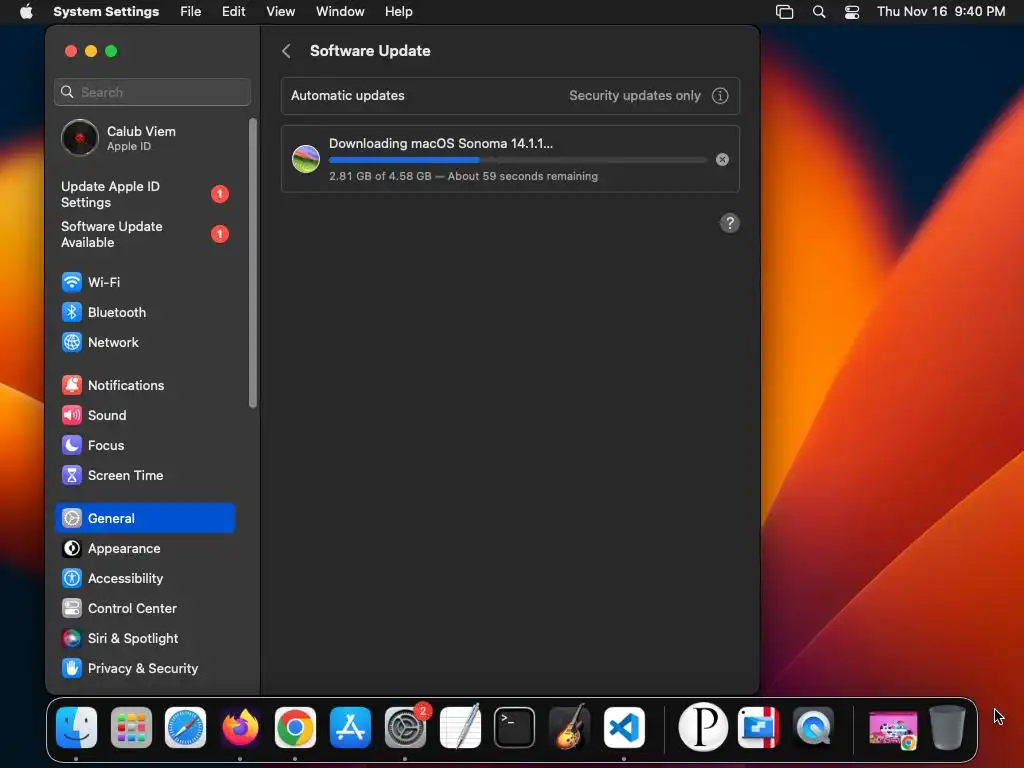1024x768 pixels.
Task: Open the blue-window app icon left of QuickTime in the Dock
Action: [758, 728]
